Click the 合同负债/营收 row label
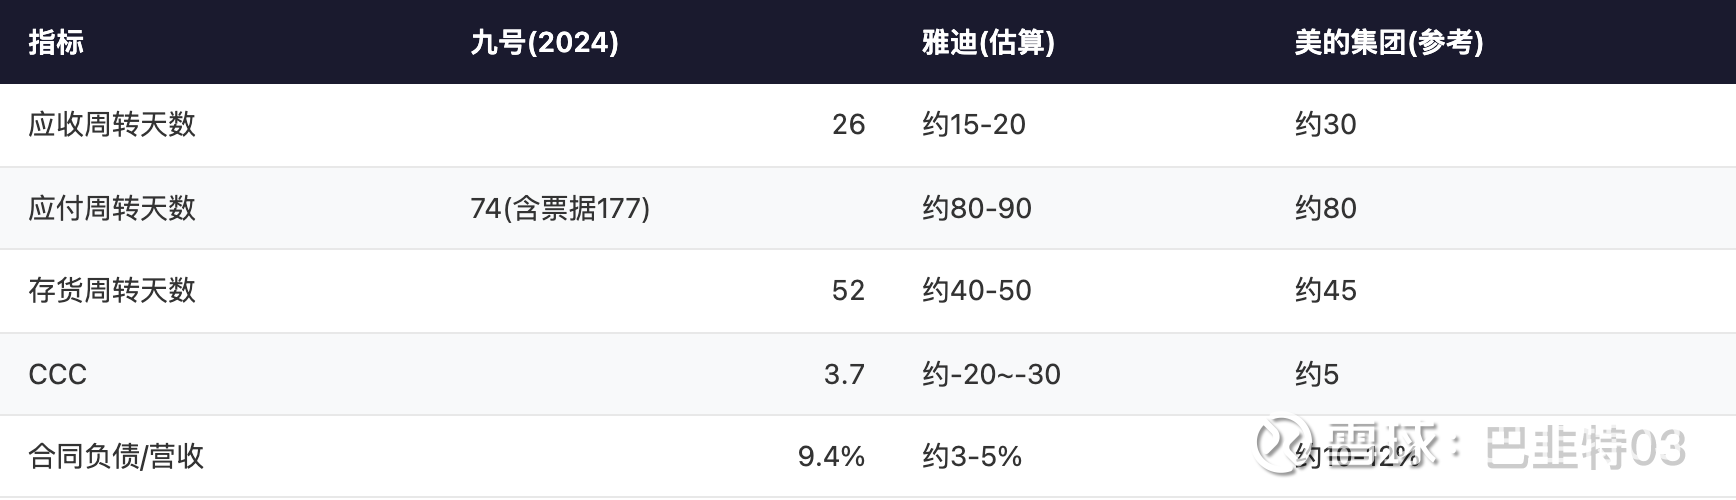The image size is (1736, 500). click(x=116, y=456)
